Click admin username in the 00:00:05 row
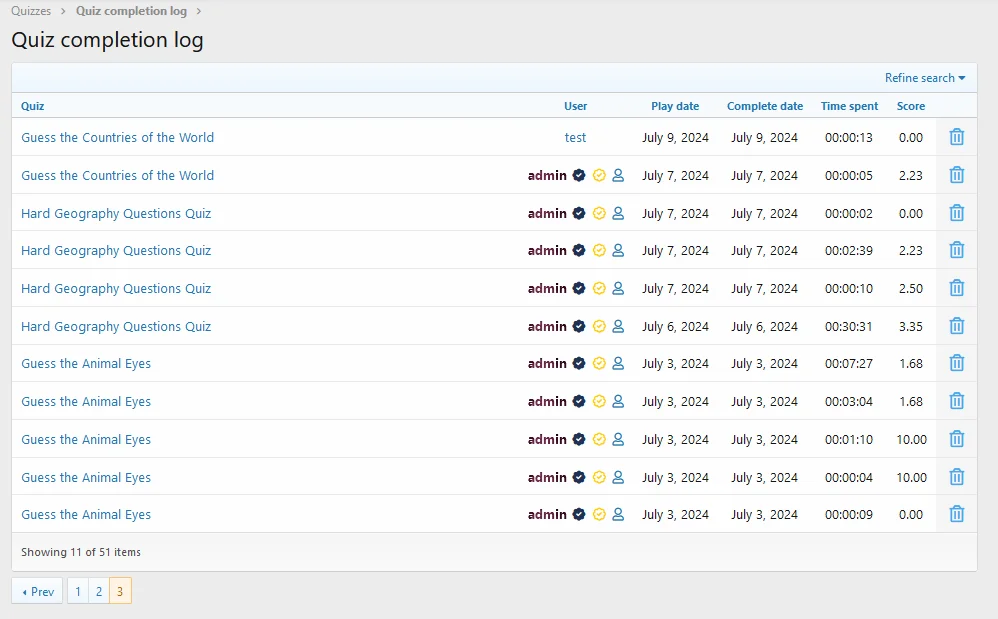Screen dimensions: 998x619 pyautogui.click(x=547, y=176)
